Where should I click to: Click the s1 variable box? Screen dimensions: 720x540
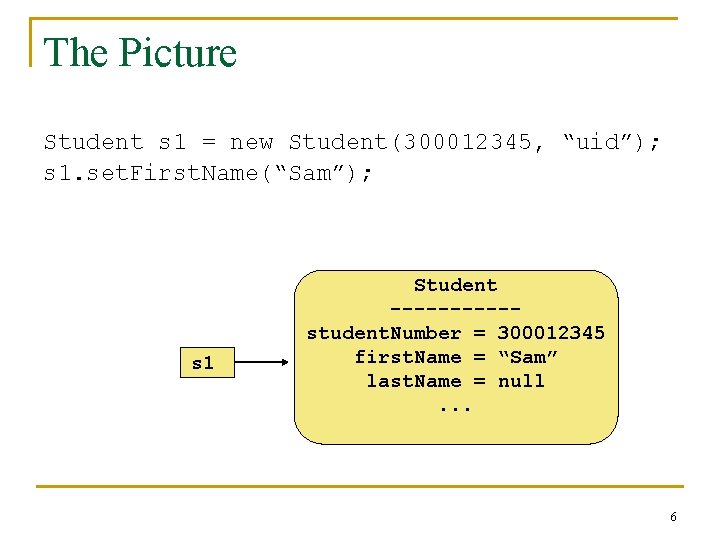202,363
